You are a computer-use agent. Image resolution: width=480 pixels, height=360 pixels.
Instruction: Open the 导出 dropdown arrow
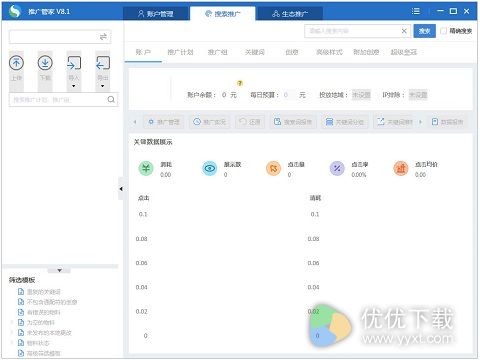point(103,86)
